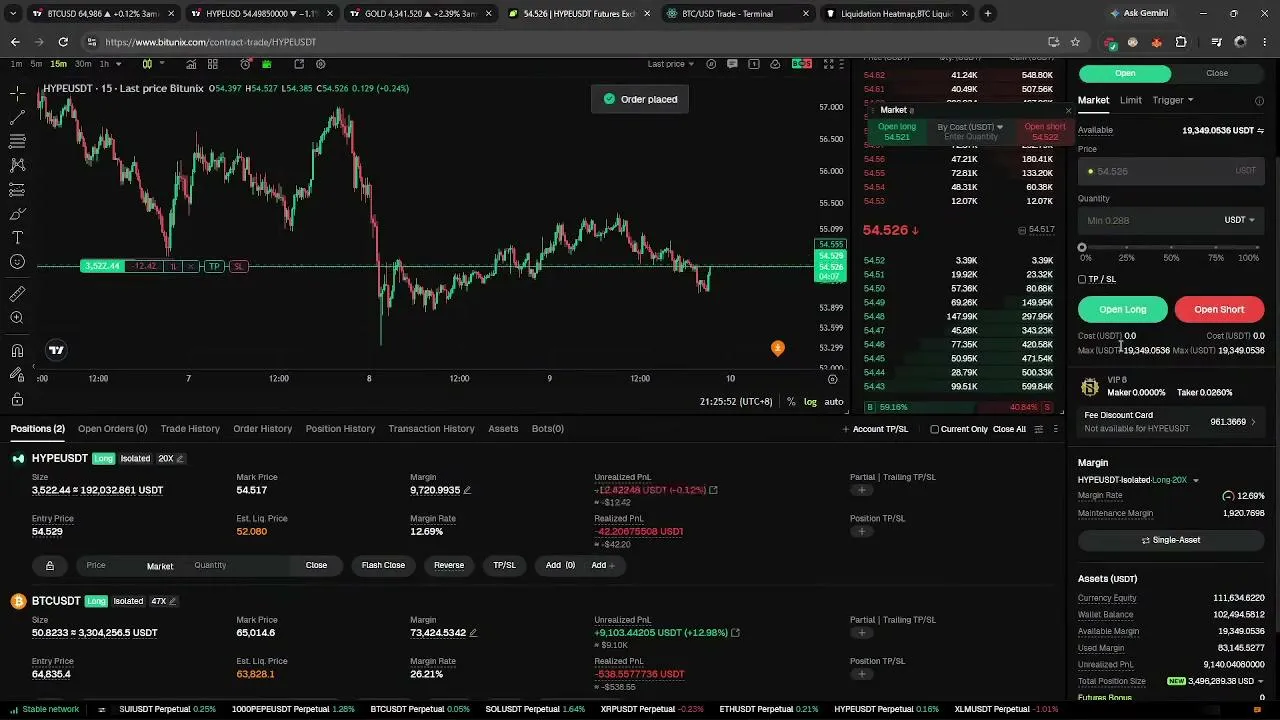Click the lock drawing mode pencil icon

[17, 374]
